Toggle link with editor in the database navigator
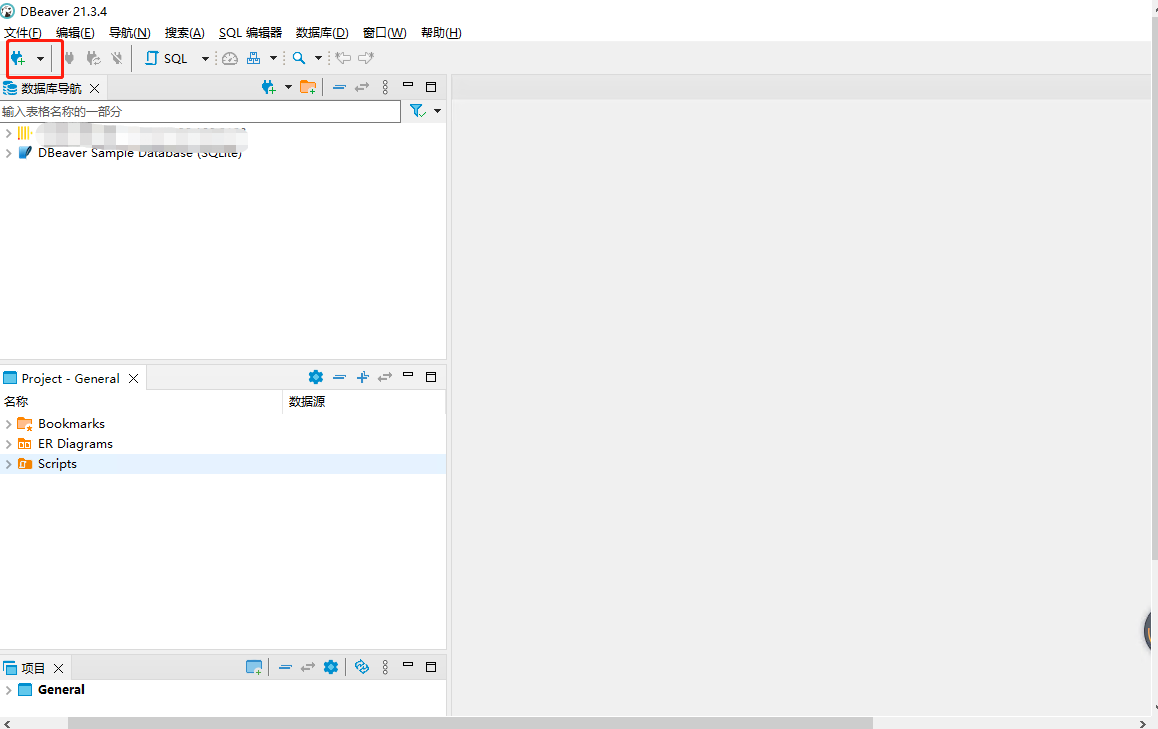The image size is (1158, 729). tap(362, 87)
